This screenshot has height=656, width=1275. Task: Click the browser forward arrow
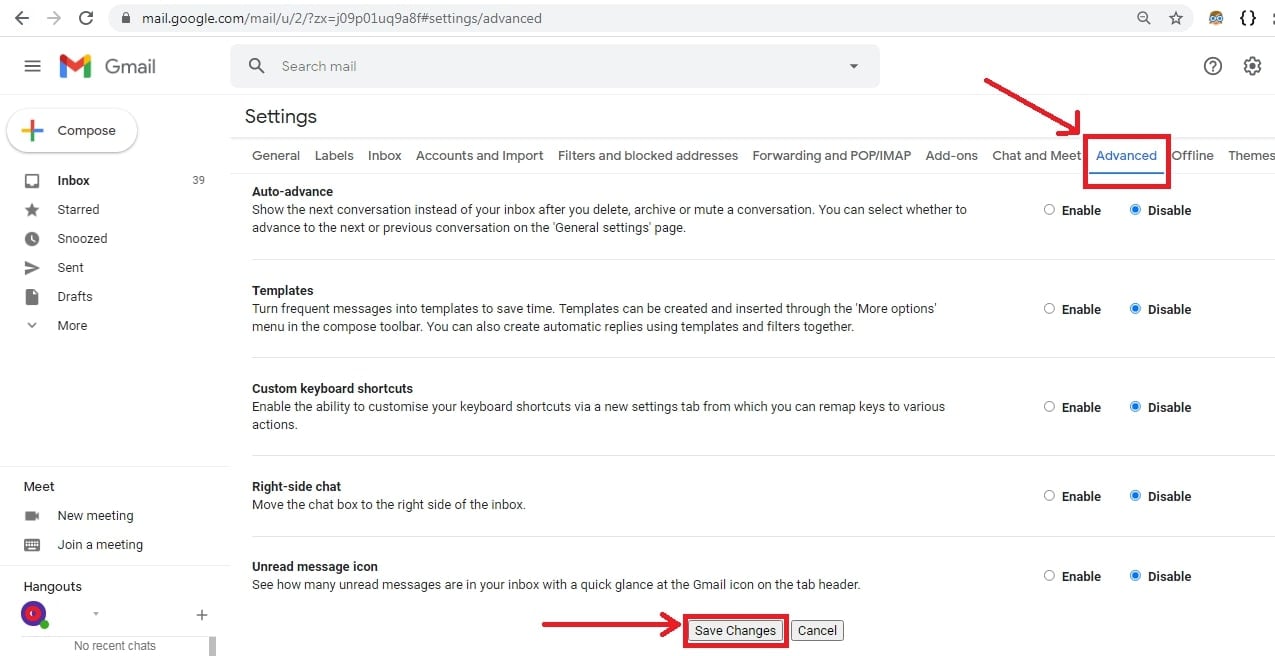(54, 18)
